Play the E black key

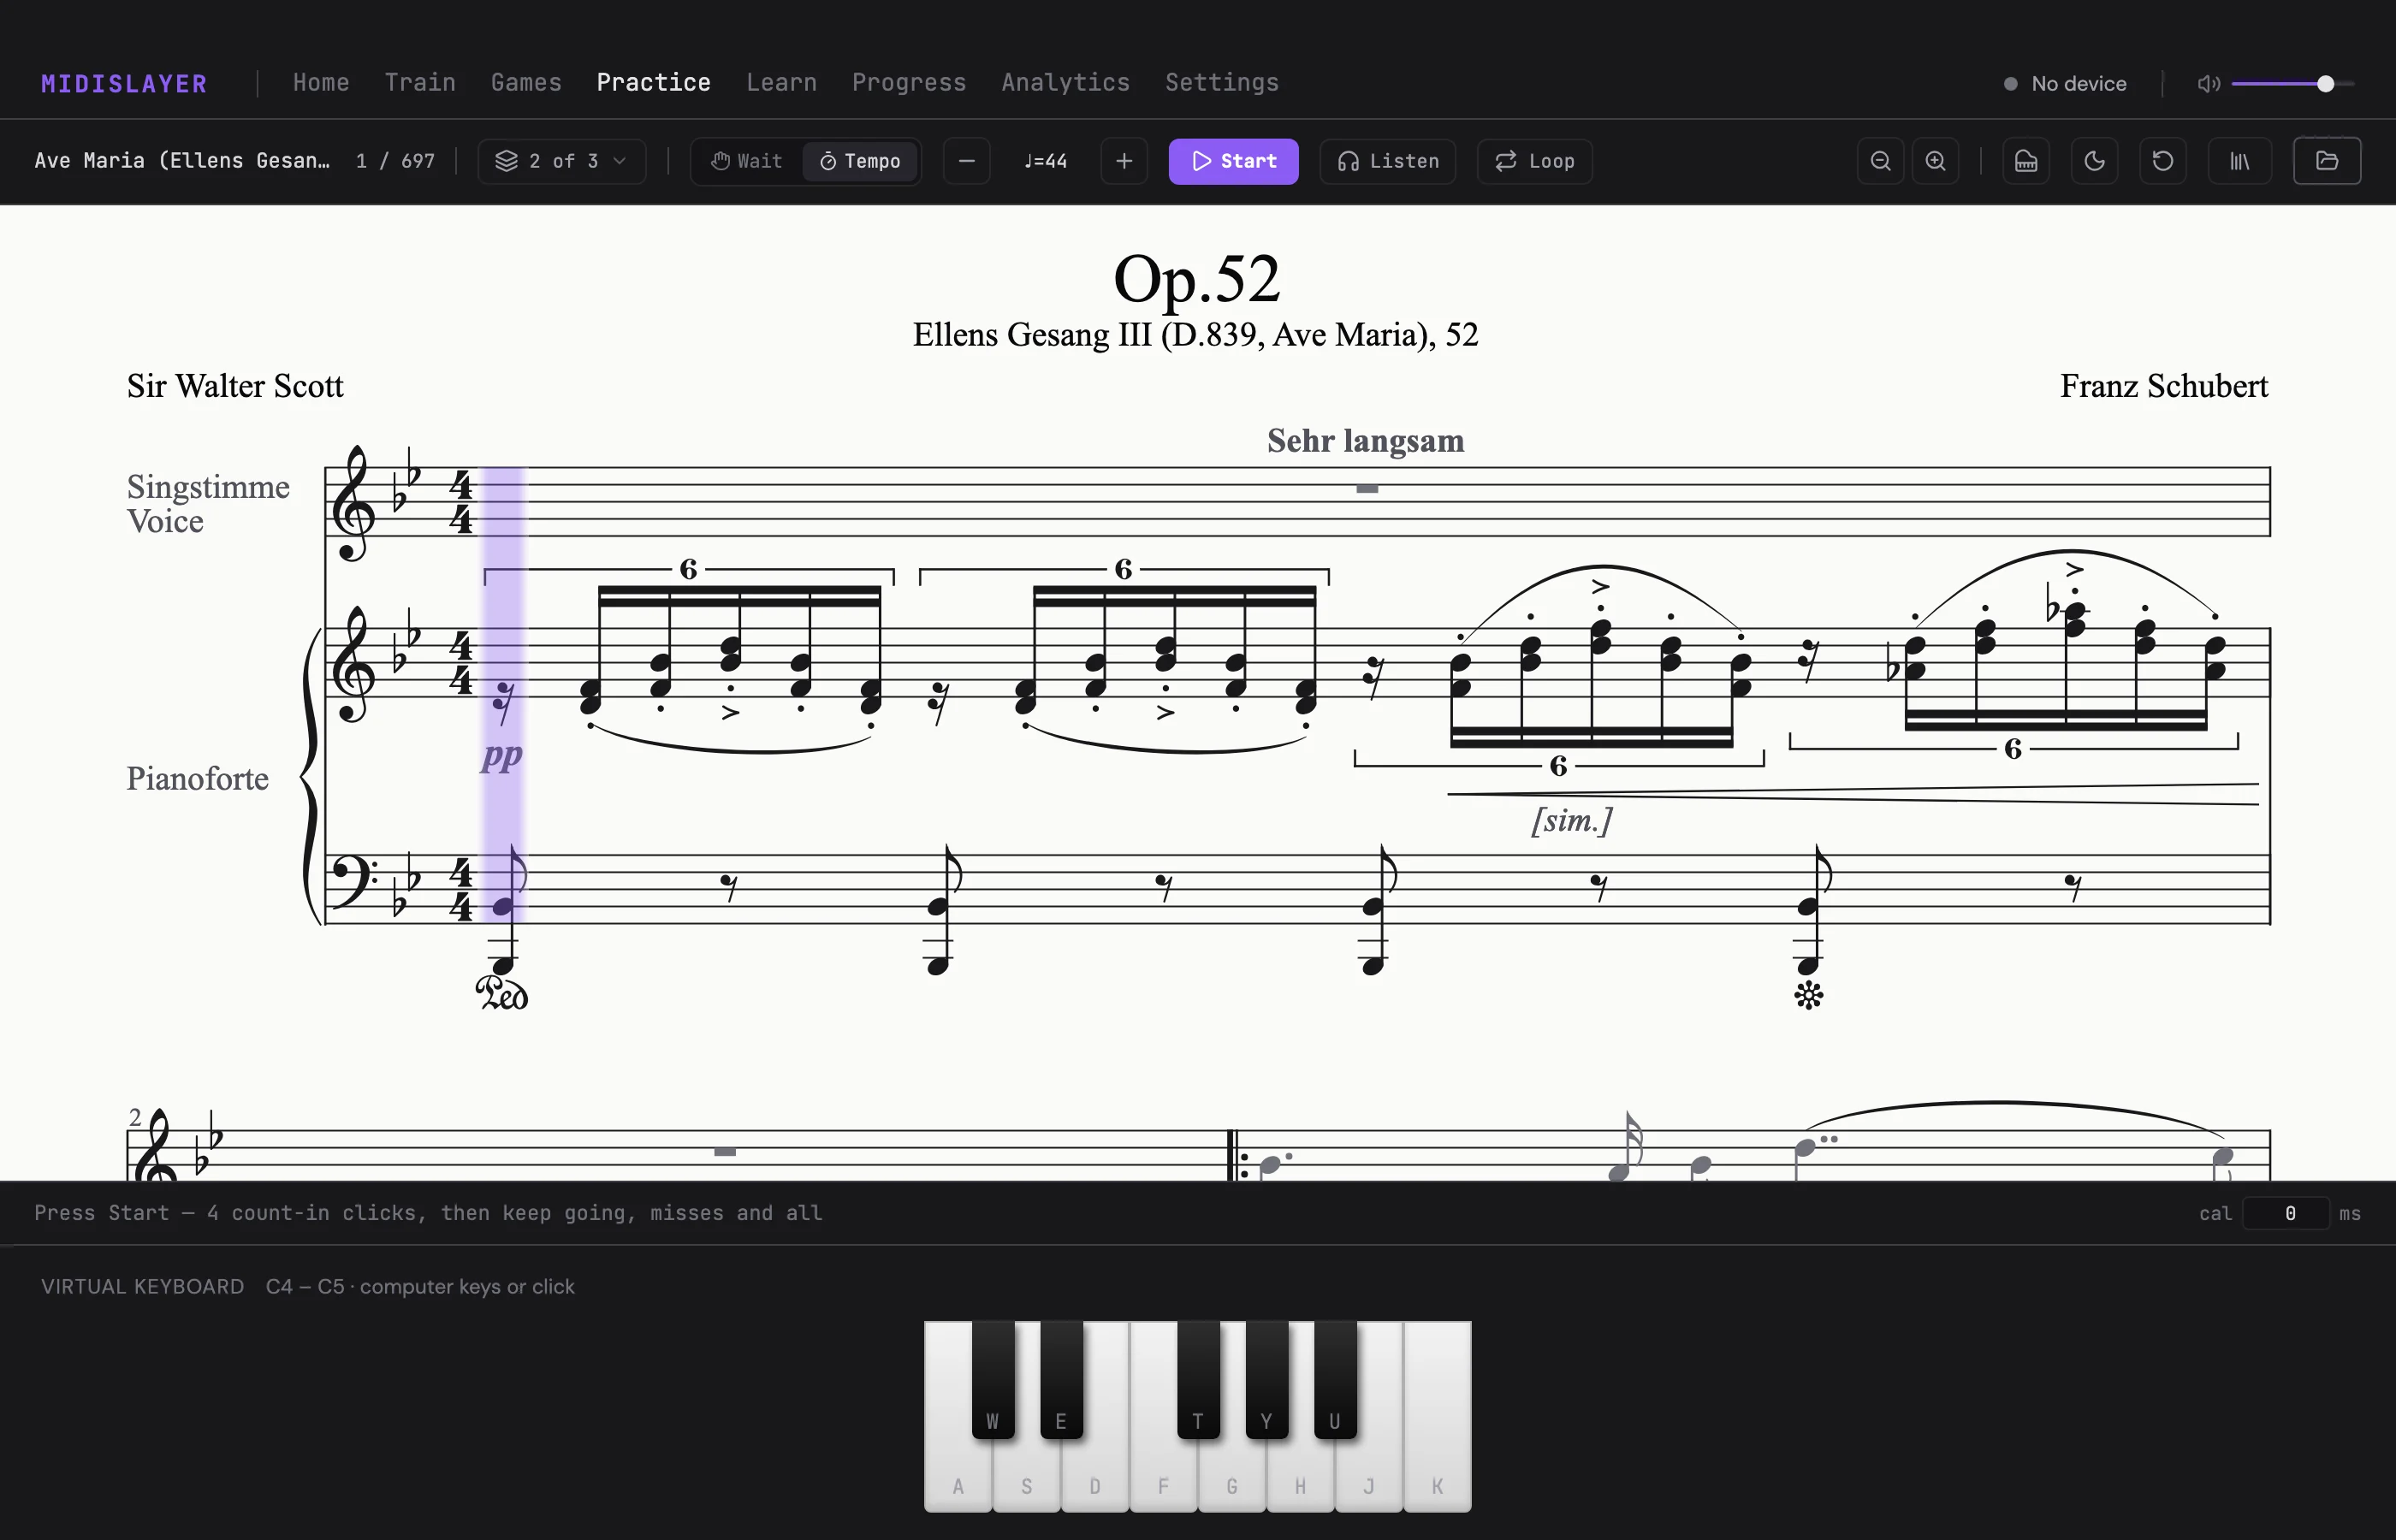[x=1061, y=1380]
